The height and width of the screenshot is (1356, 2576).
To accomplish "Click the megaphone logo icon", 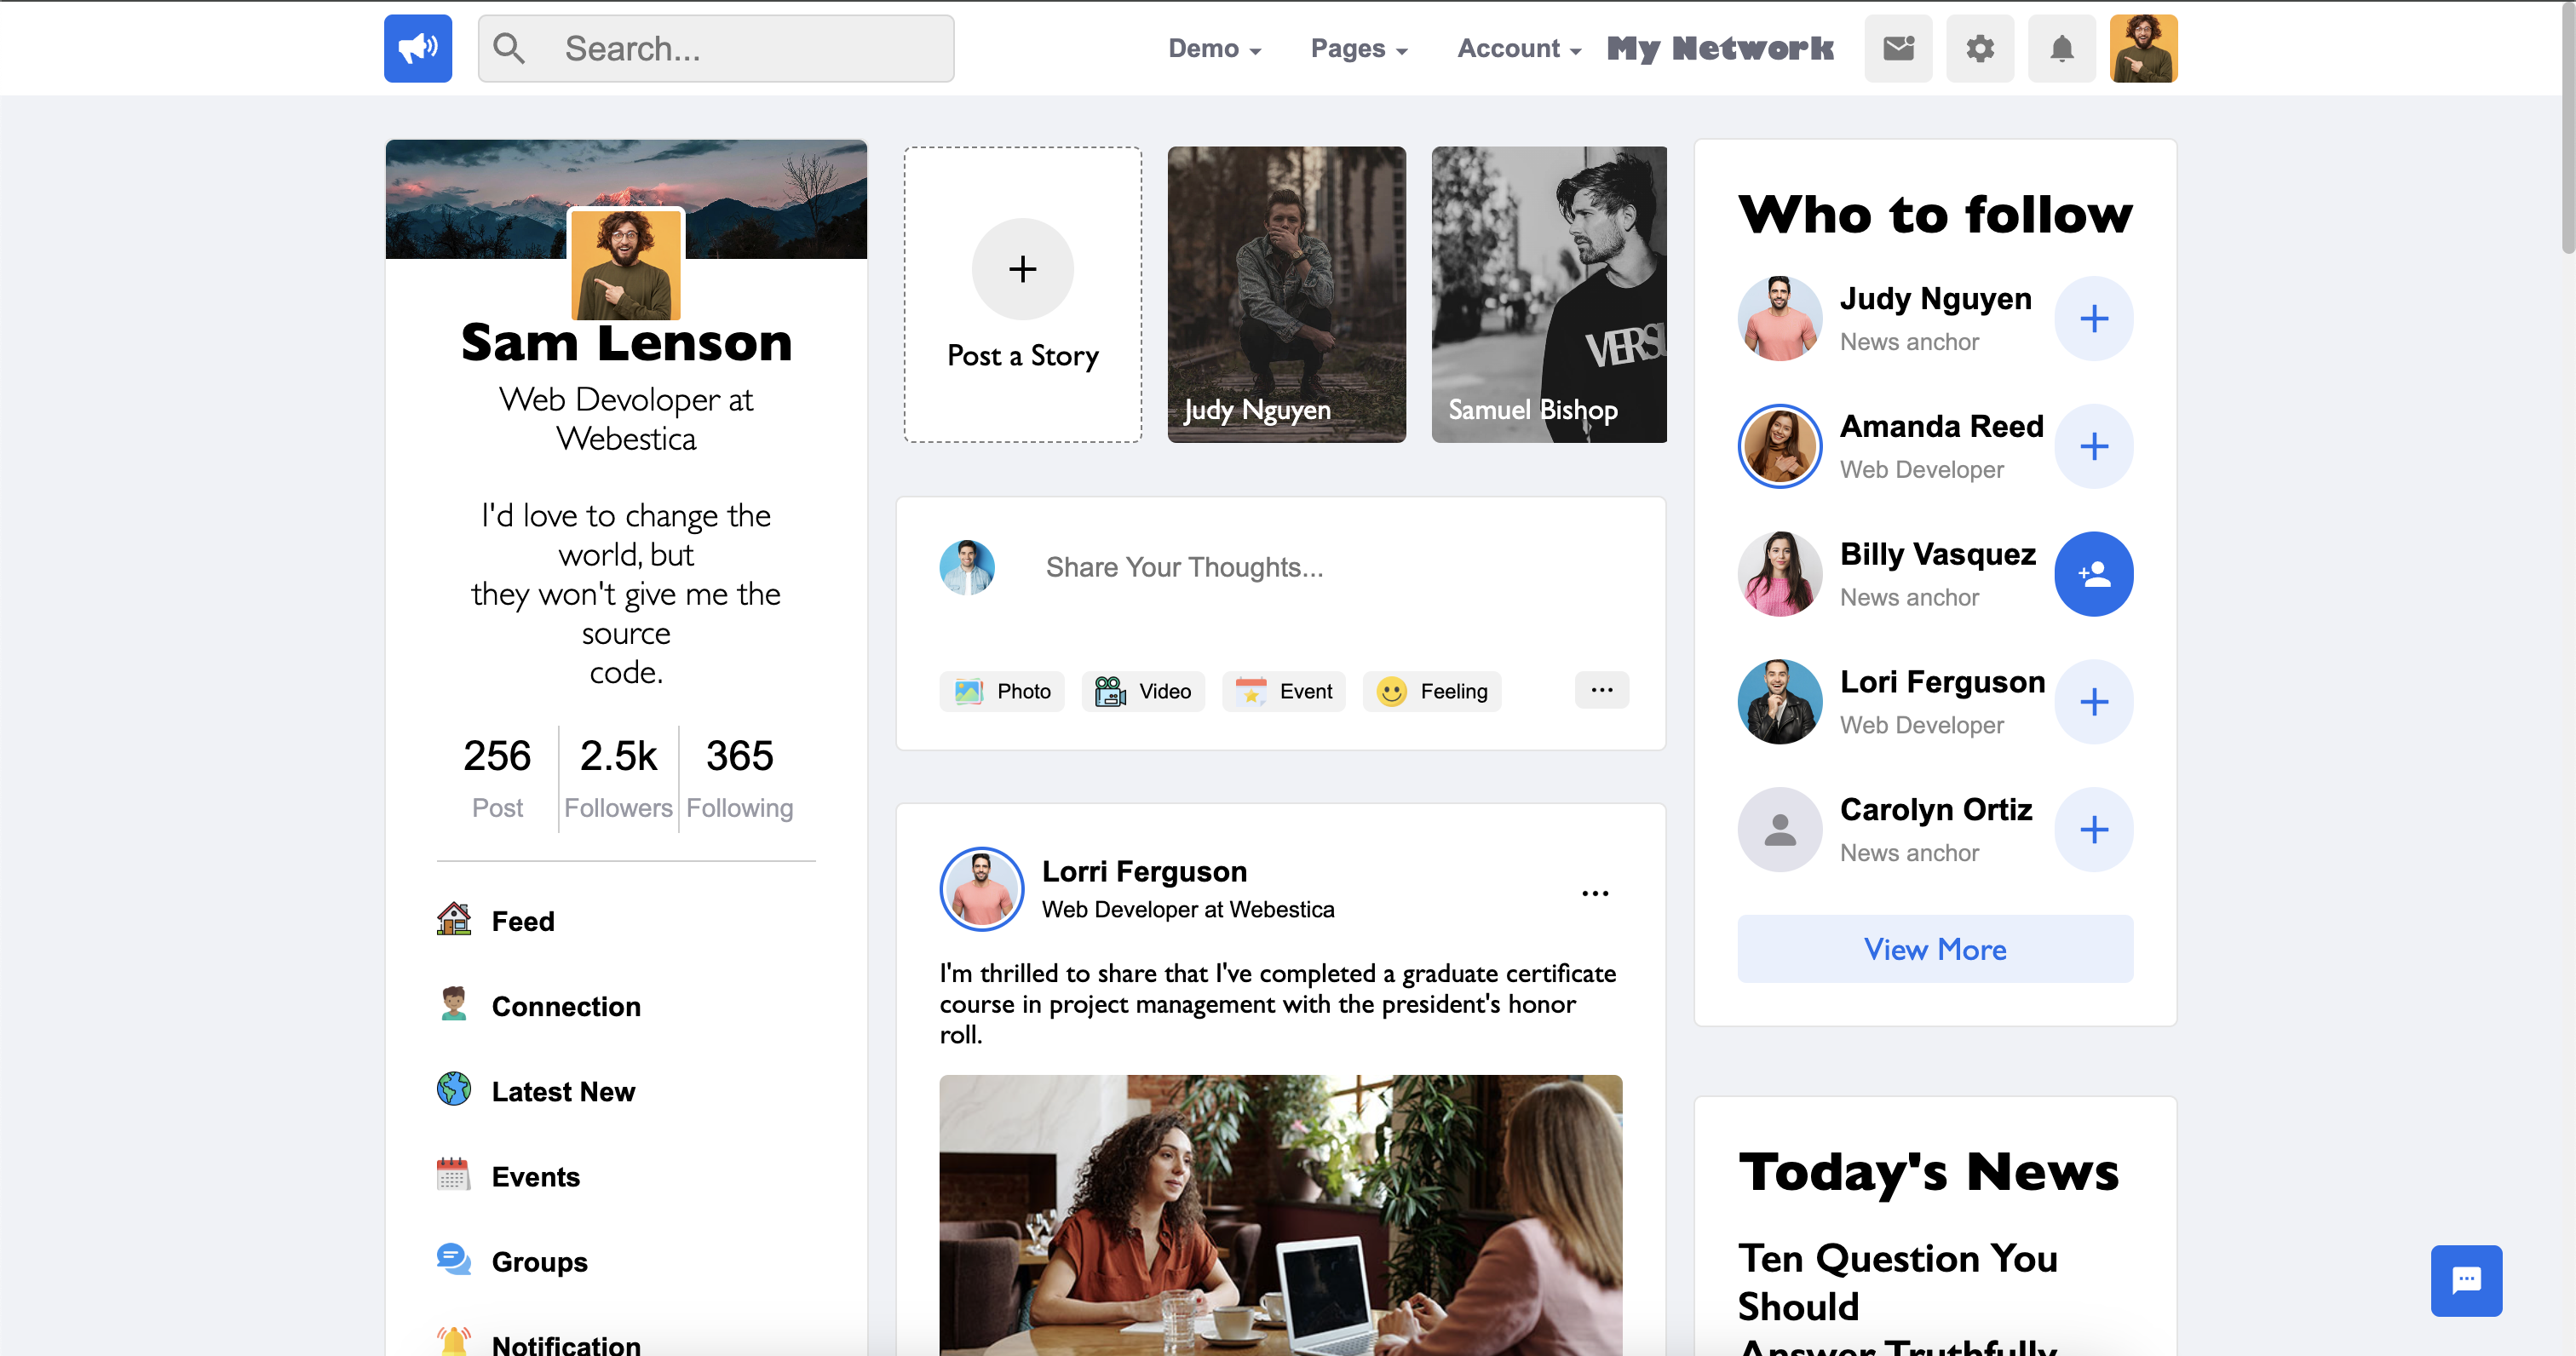I will [418, 48].
